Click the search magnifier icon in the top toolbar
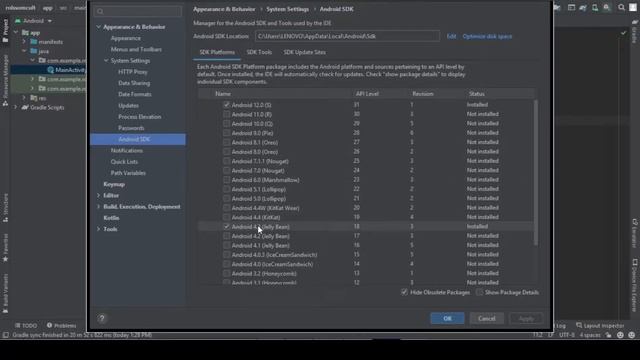Viewport: 640px width, 360px height. point(621,7)
